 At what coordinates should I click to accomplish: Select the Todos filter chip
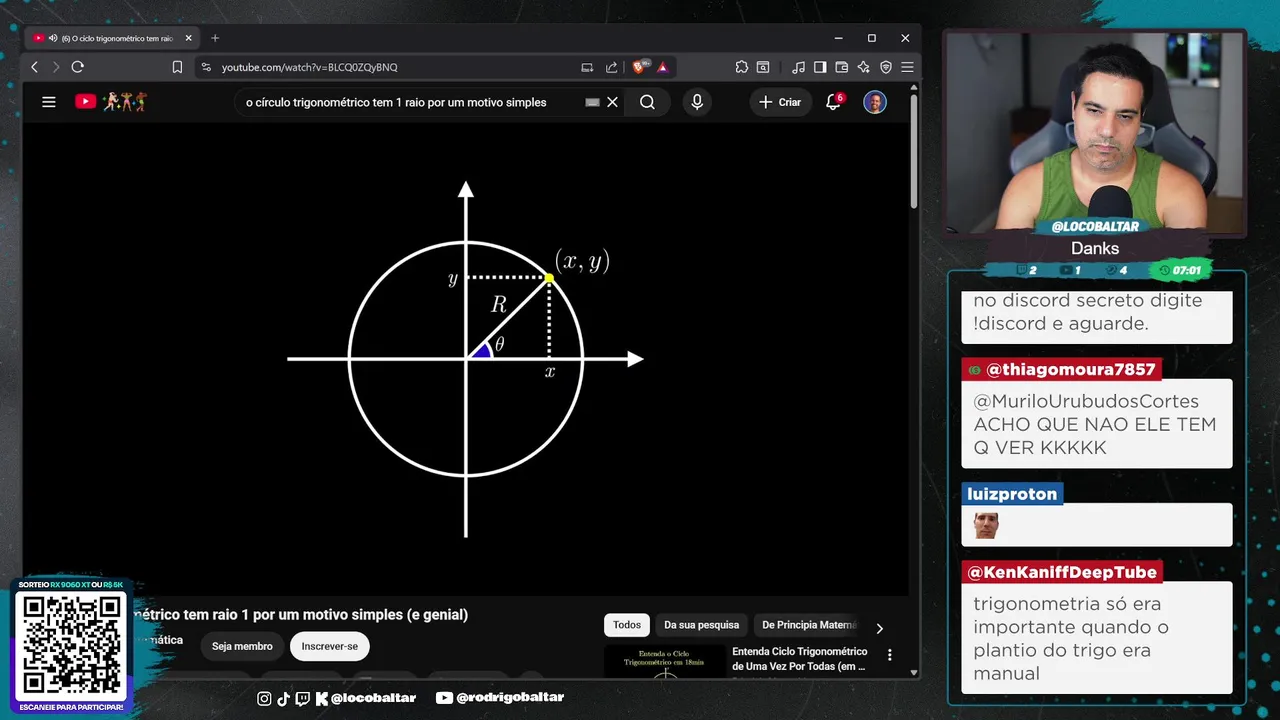tap(627, 625)
